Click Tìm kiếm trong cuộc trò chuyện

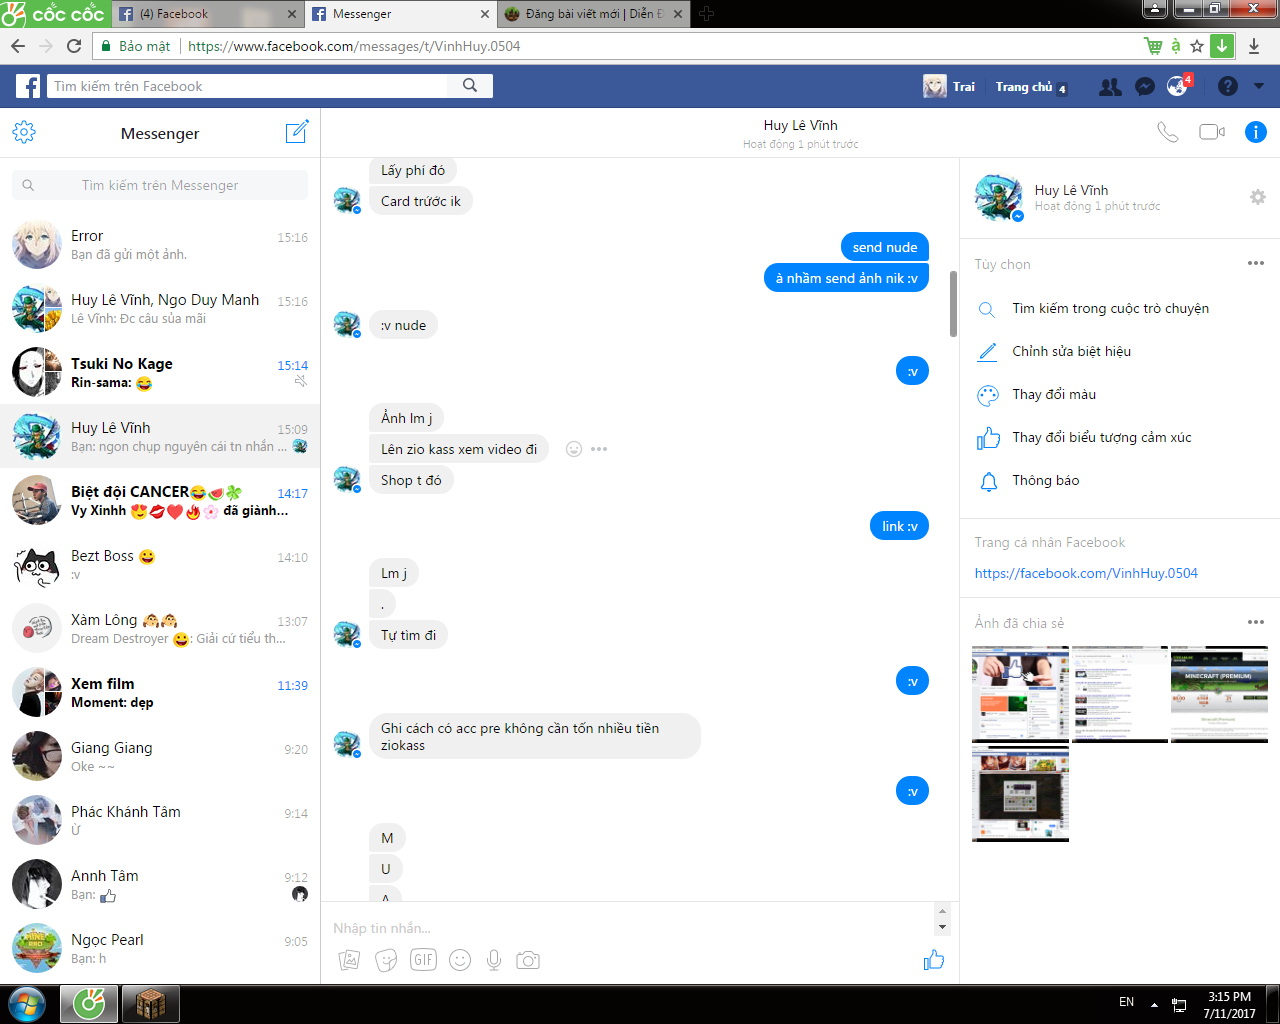[x=1110, y=308]
